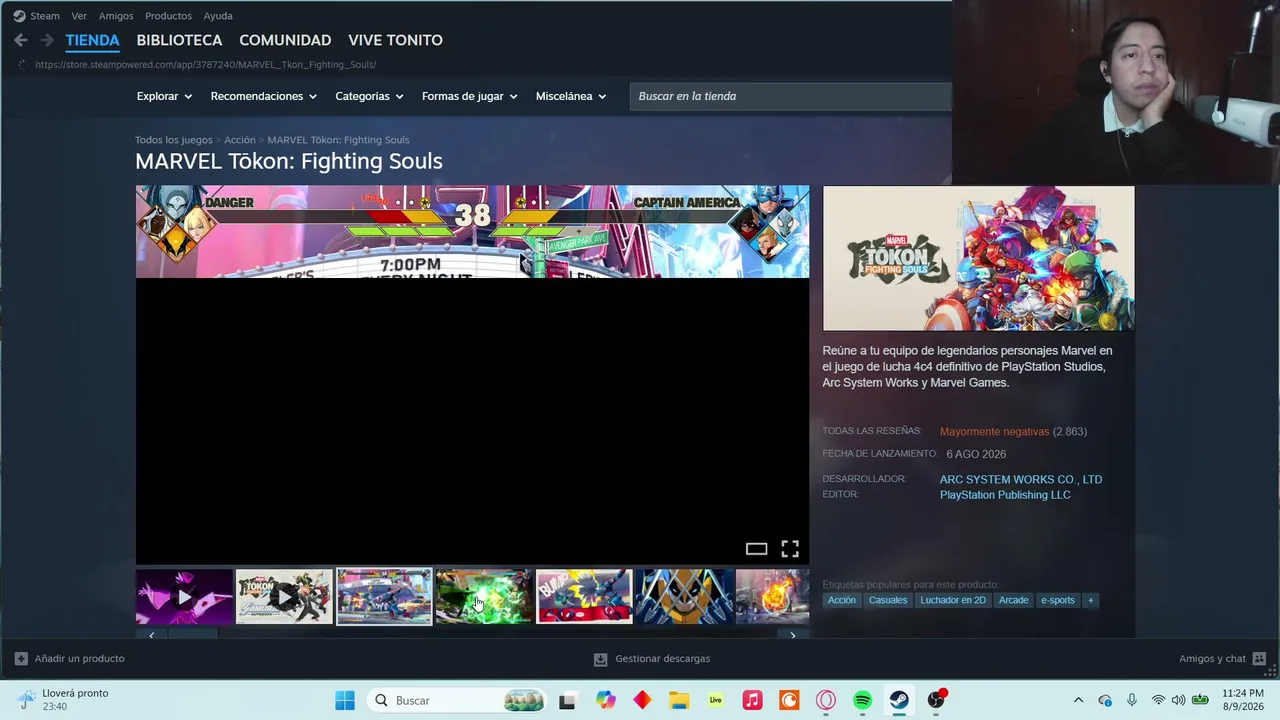Screen dimensions: 1280x720
Task: Open Opera browser from the taskbar
Action: [826, 700]
